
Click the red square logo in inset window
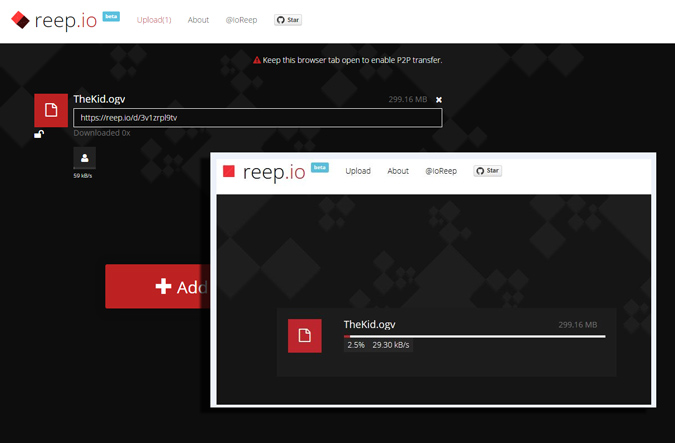click(x=229, y=171)
